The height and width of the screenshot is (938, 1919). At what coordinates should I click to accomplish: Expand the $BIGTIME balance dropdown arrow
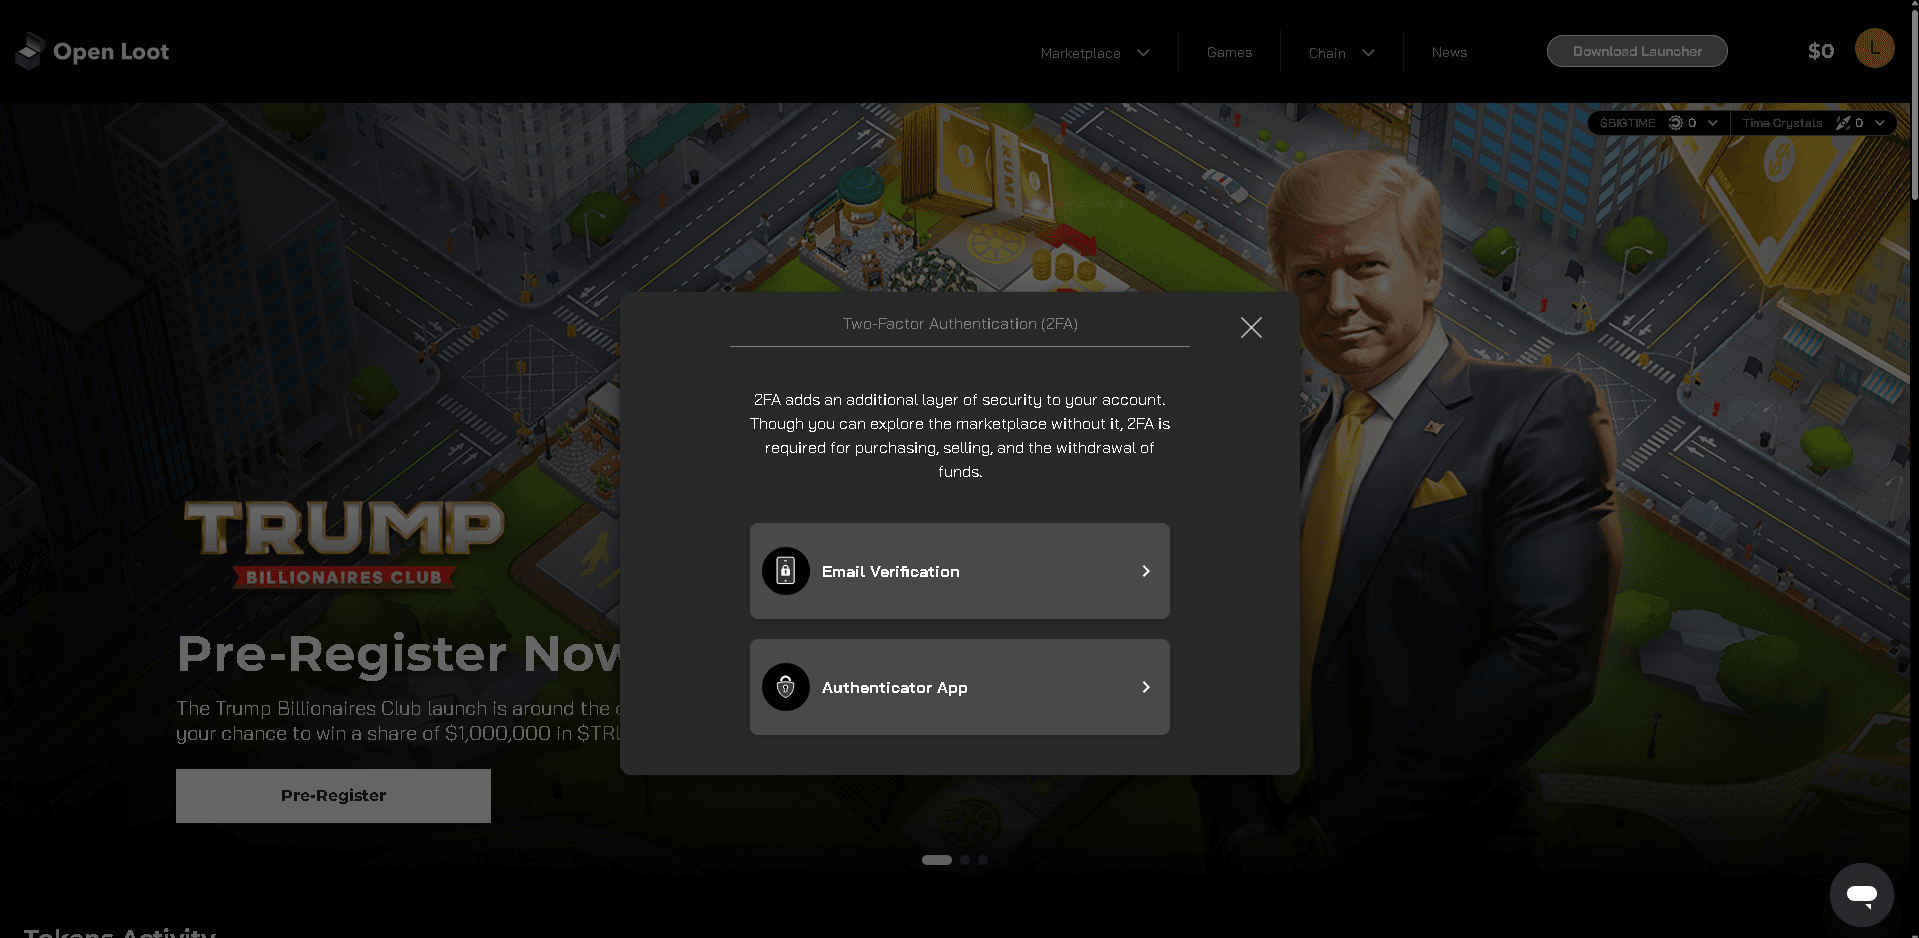point(1713,123)
